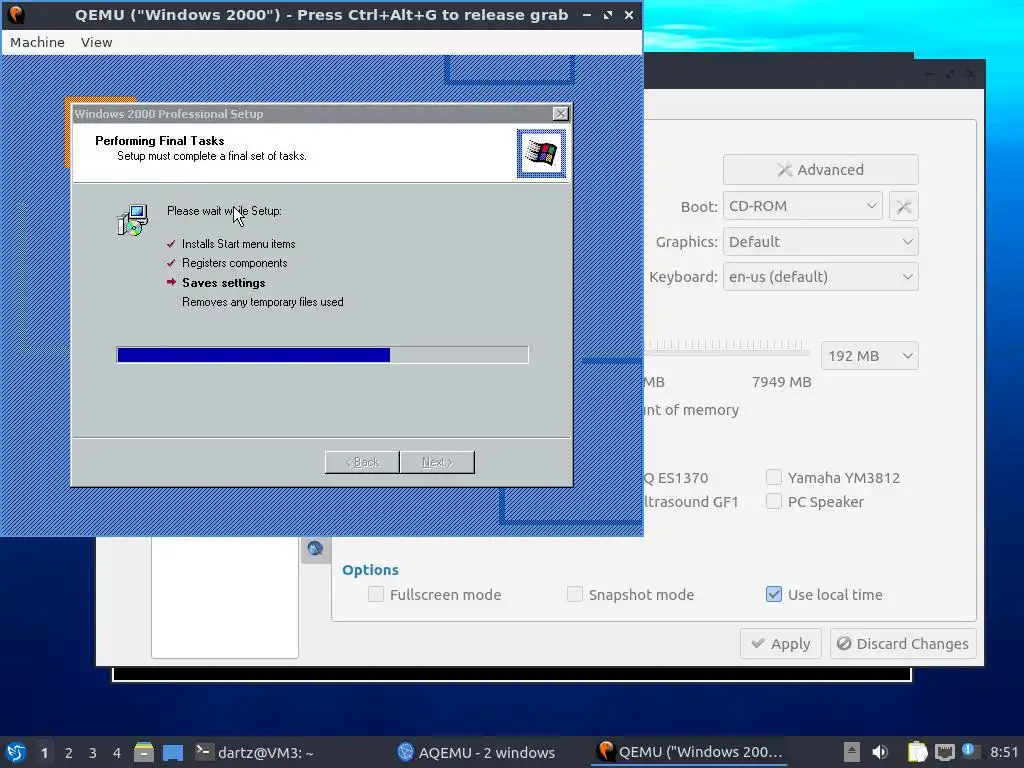Click the tools icon next to Boot dropdown

pyautogui.click(x=904, y=207)
